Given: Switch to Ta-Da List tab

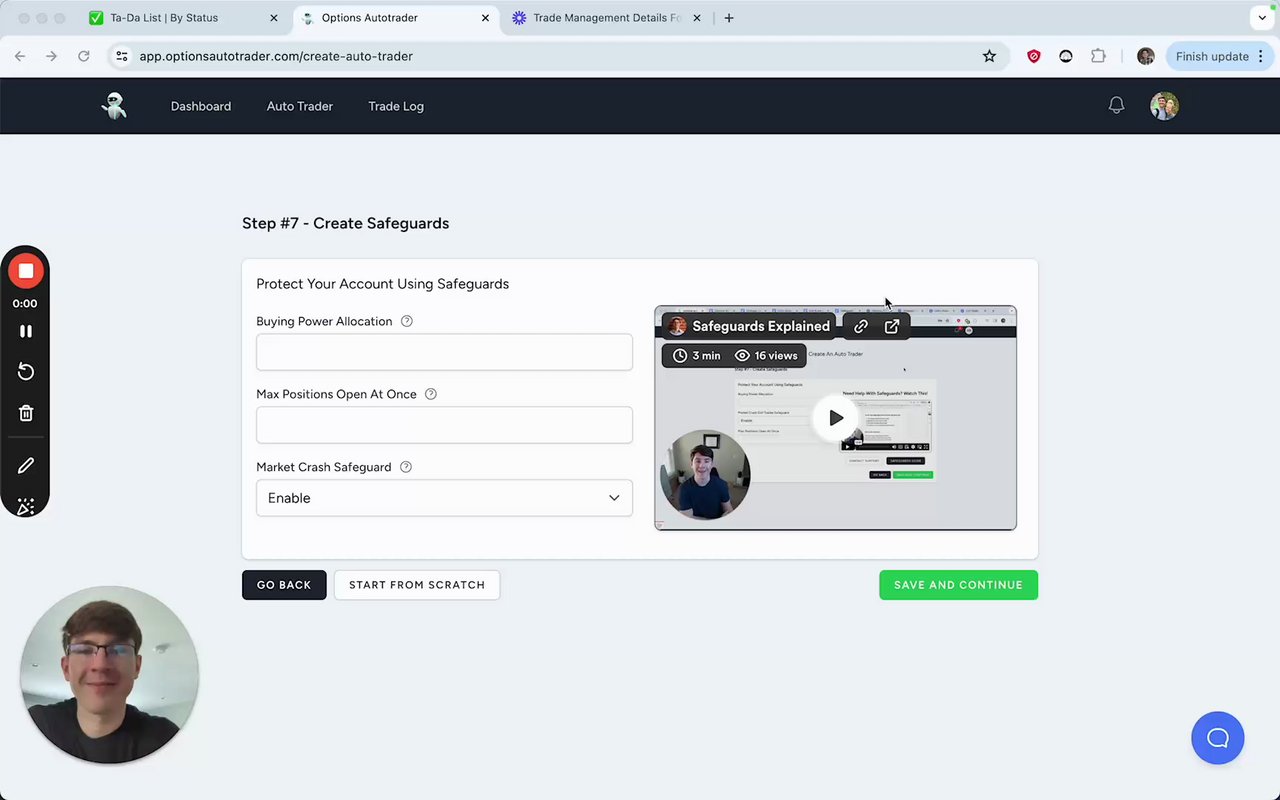Looking at the screenshot, I should pyautogui.click(x=182, y=18).
